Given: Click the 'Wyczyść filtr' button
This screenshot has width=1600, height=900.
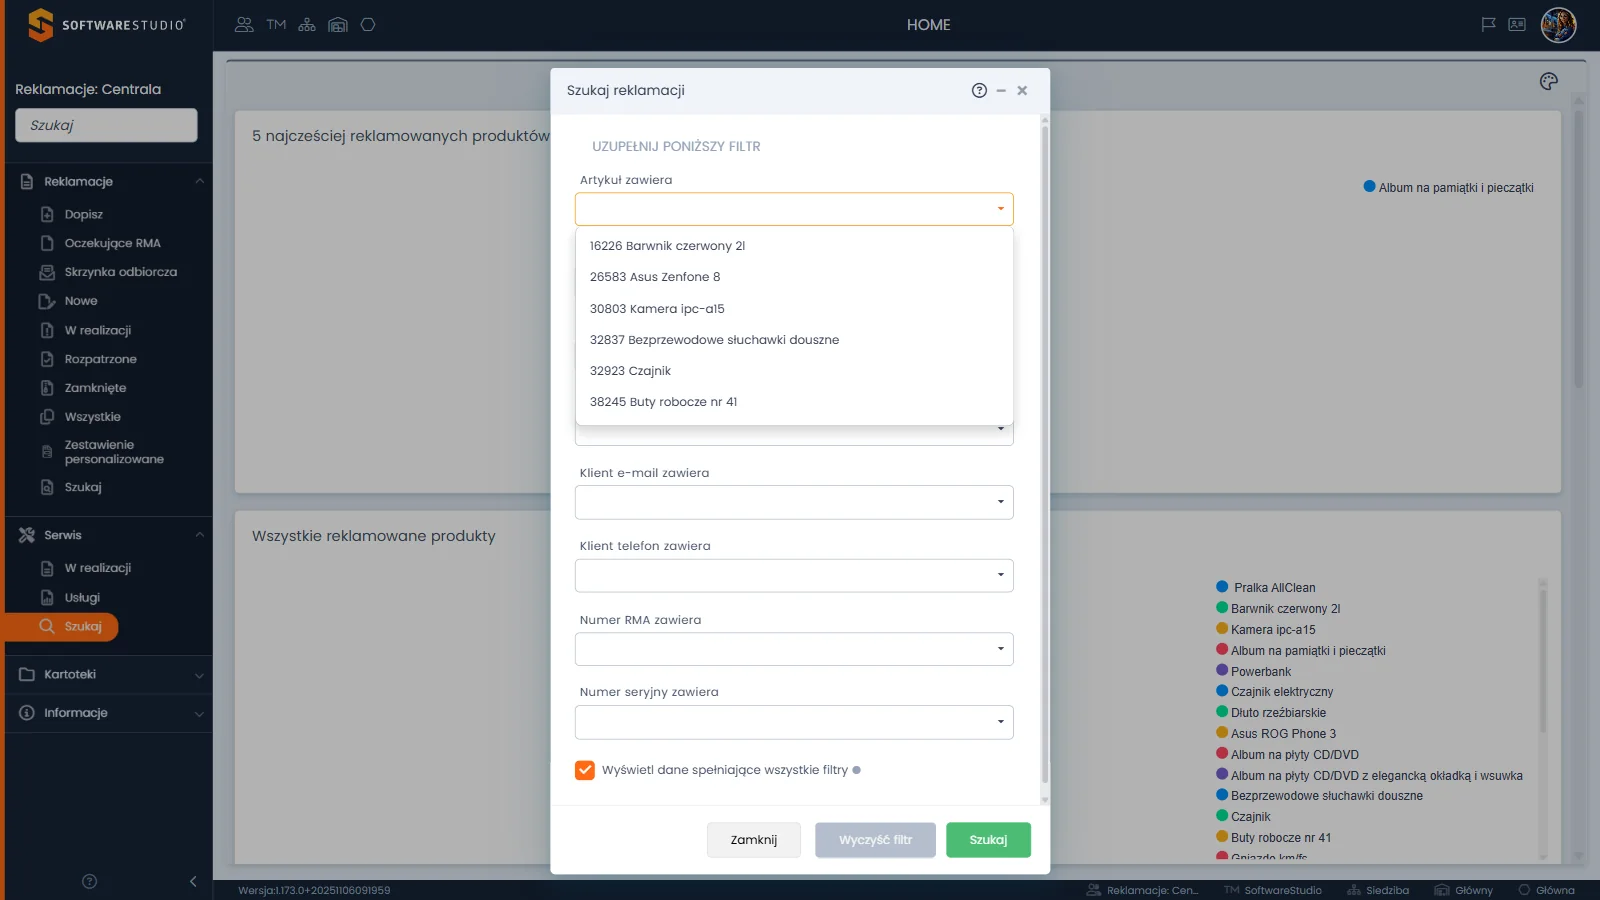Looking at the screenshot, I should [875, 840].
